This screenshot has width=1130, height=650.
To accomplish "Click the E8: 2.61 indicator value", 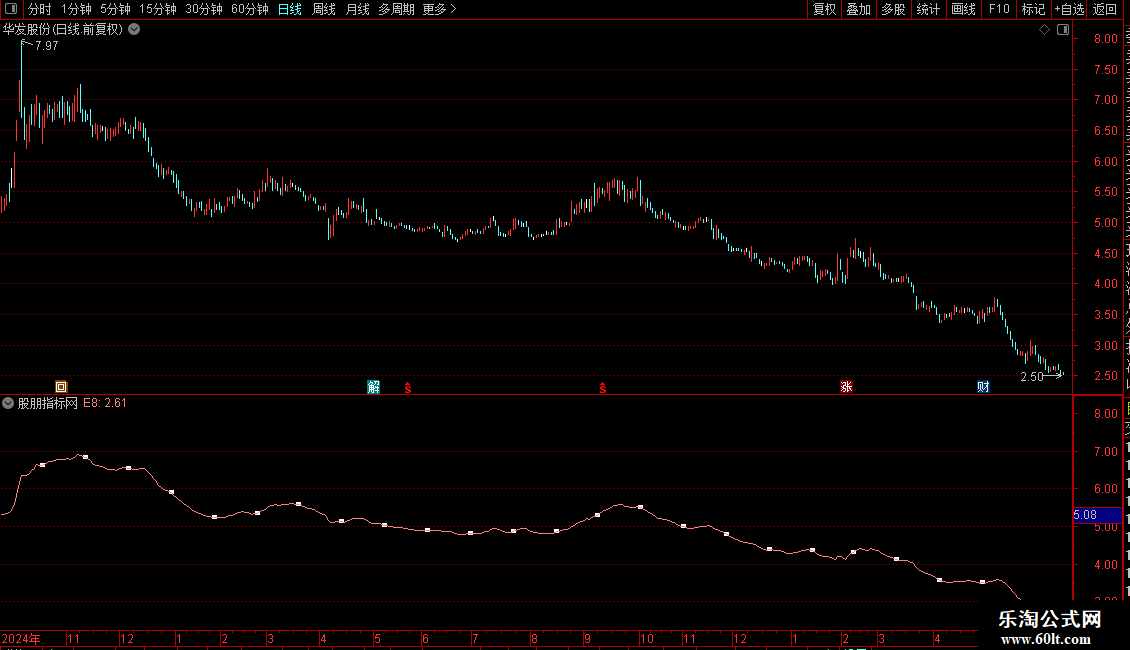I will point(105,404).
